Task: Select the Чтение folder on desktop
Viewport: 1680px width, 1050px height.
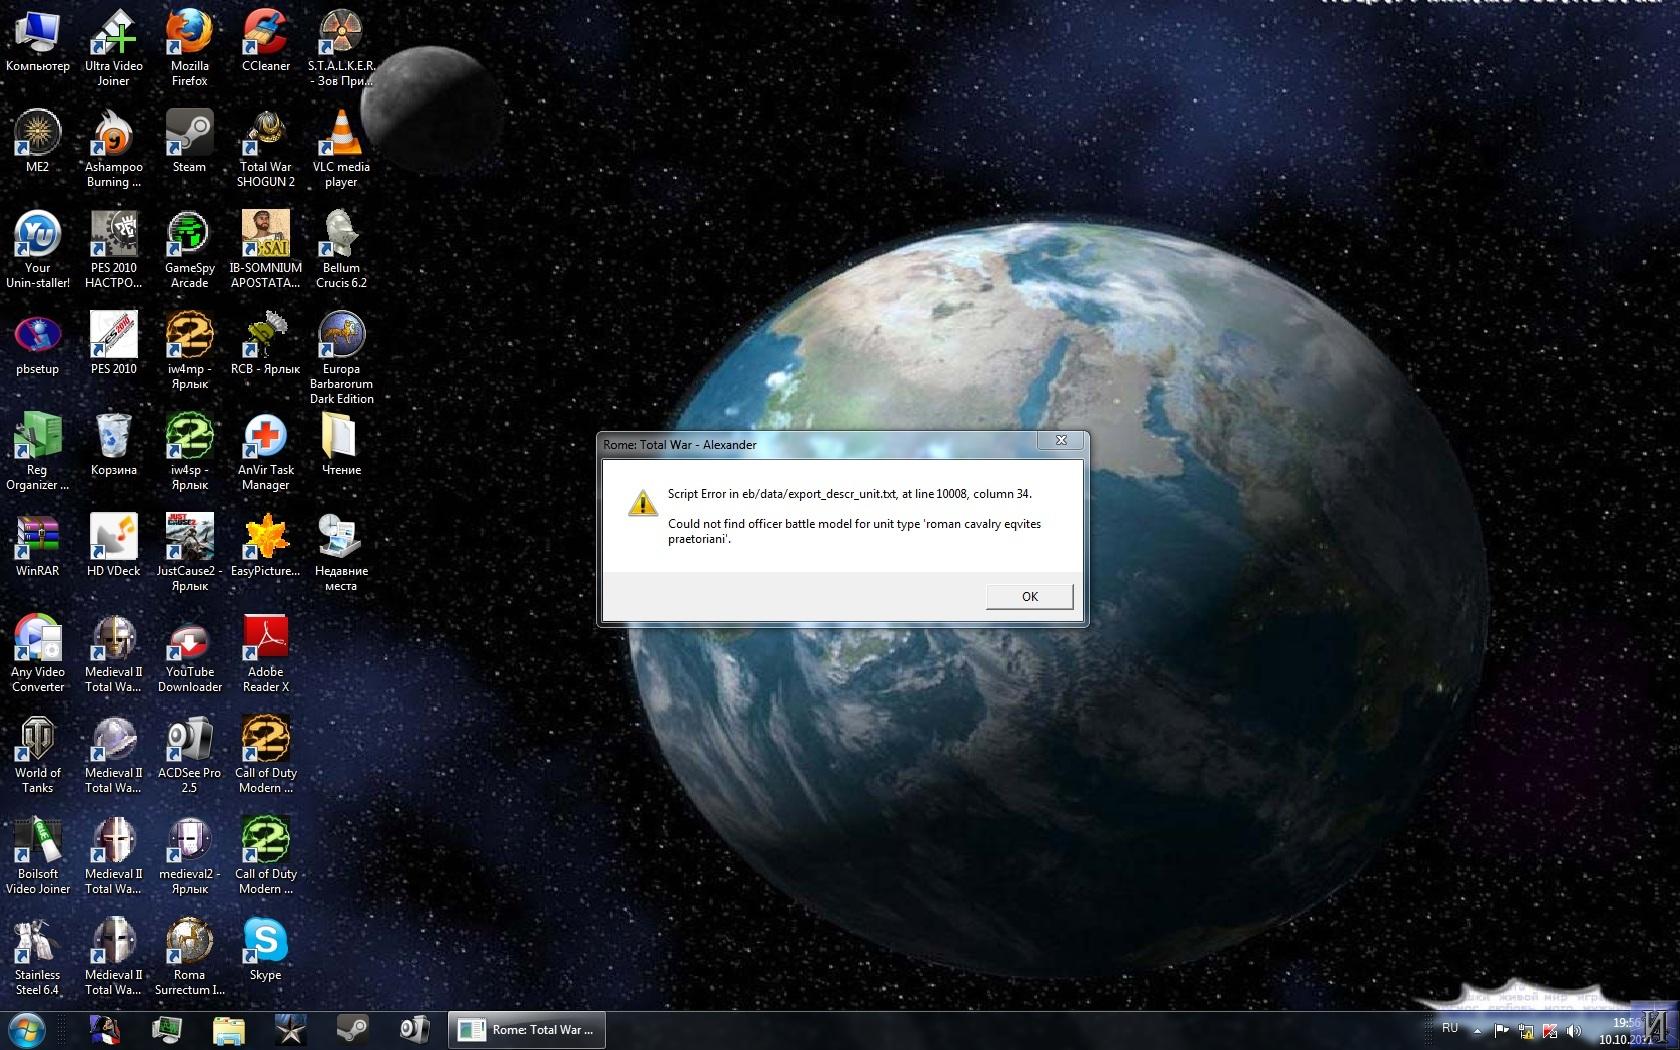Action: pos(341,445)
